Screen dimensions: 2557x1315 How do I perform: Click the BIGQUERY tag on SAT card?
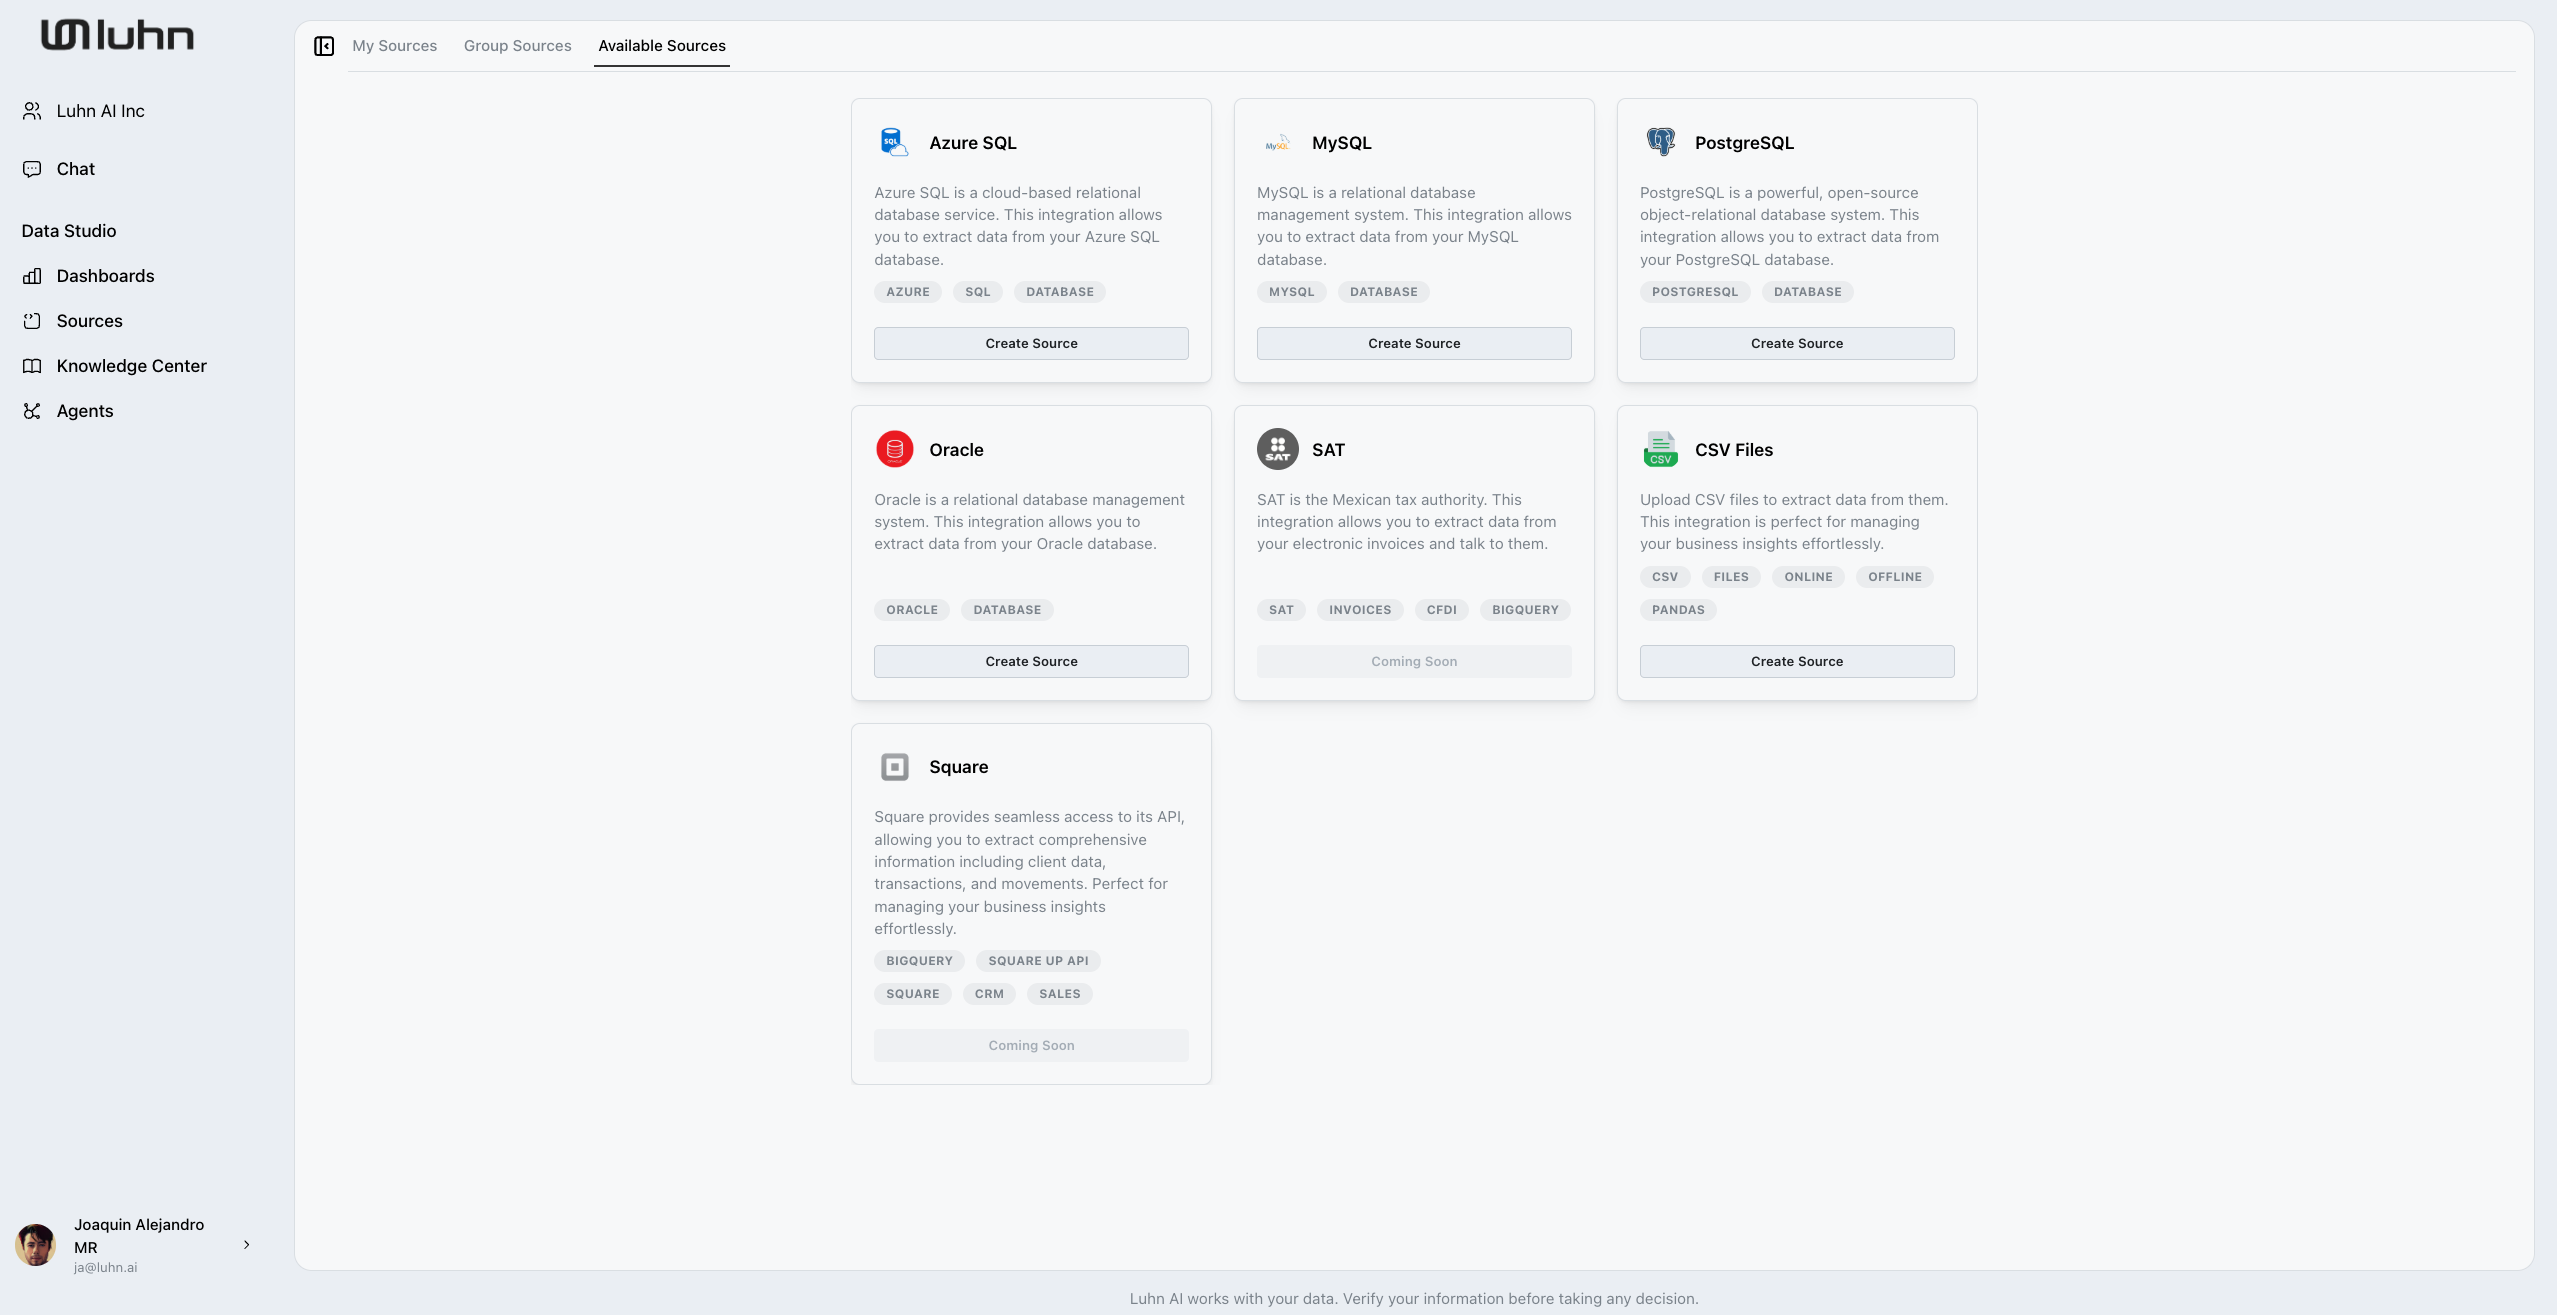coord(1525,610)
